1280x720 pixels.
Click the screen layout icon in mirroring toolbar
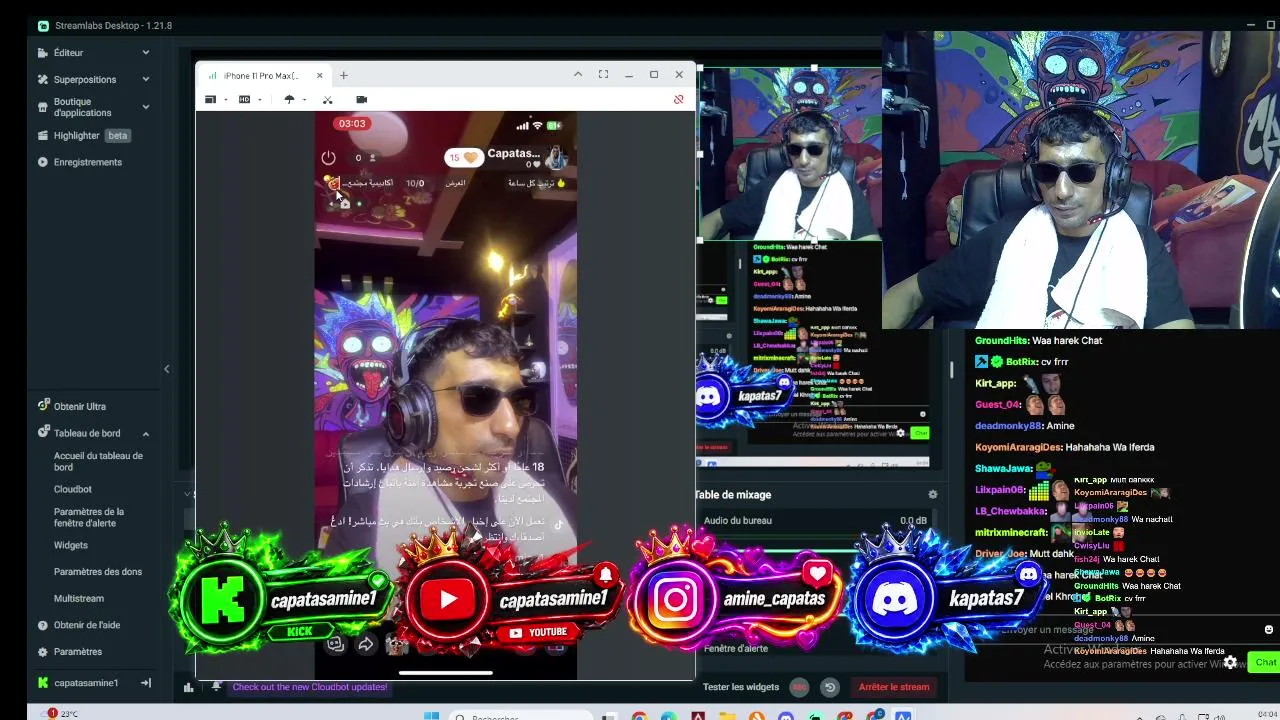click(210, 99)
